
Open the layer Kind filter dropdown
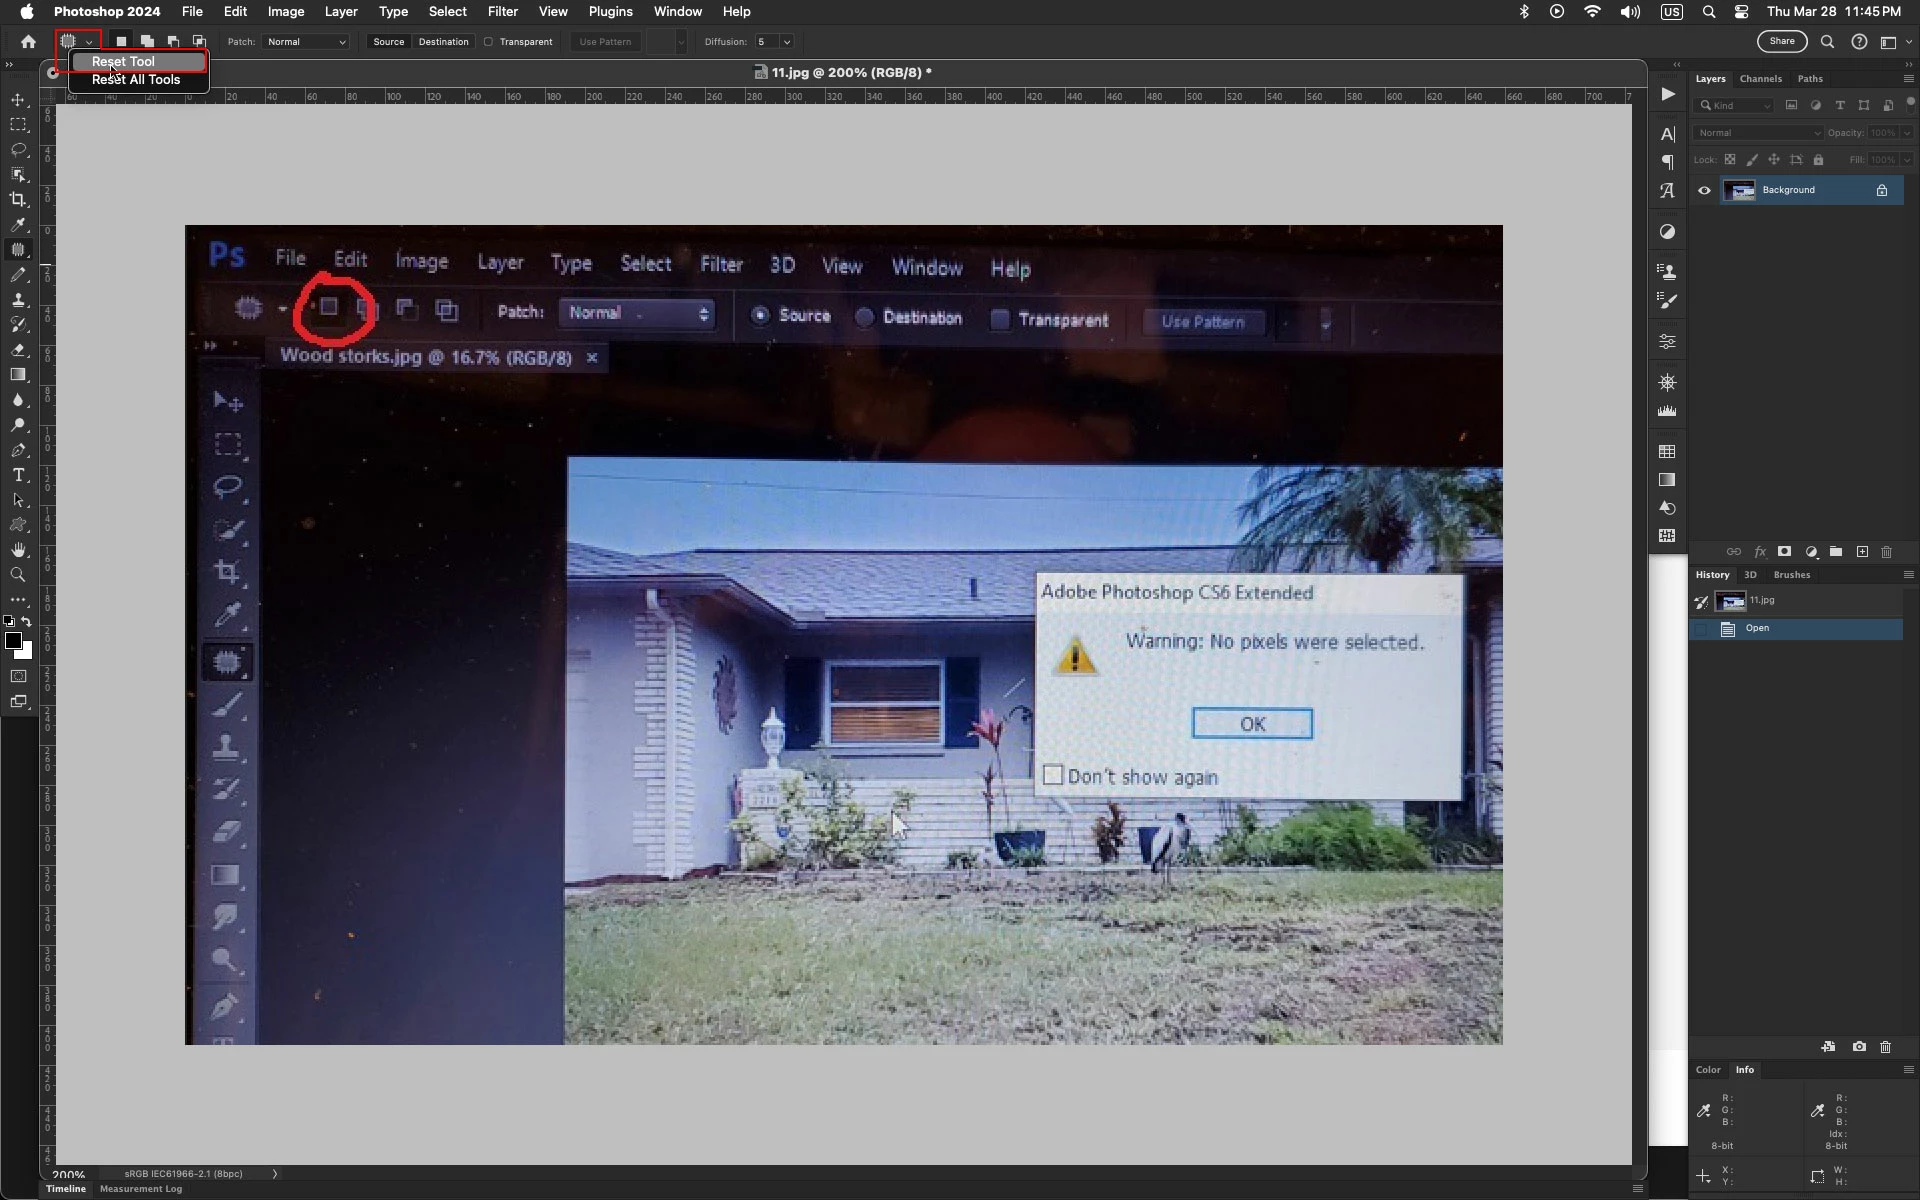click(x=1735, y=106)
